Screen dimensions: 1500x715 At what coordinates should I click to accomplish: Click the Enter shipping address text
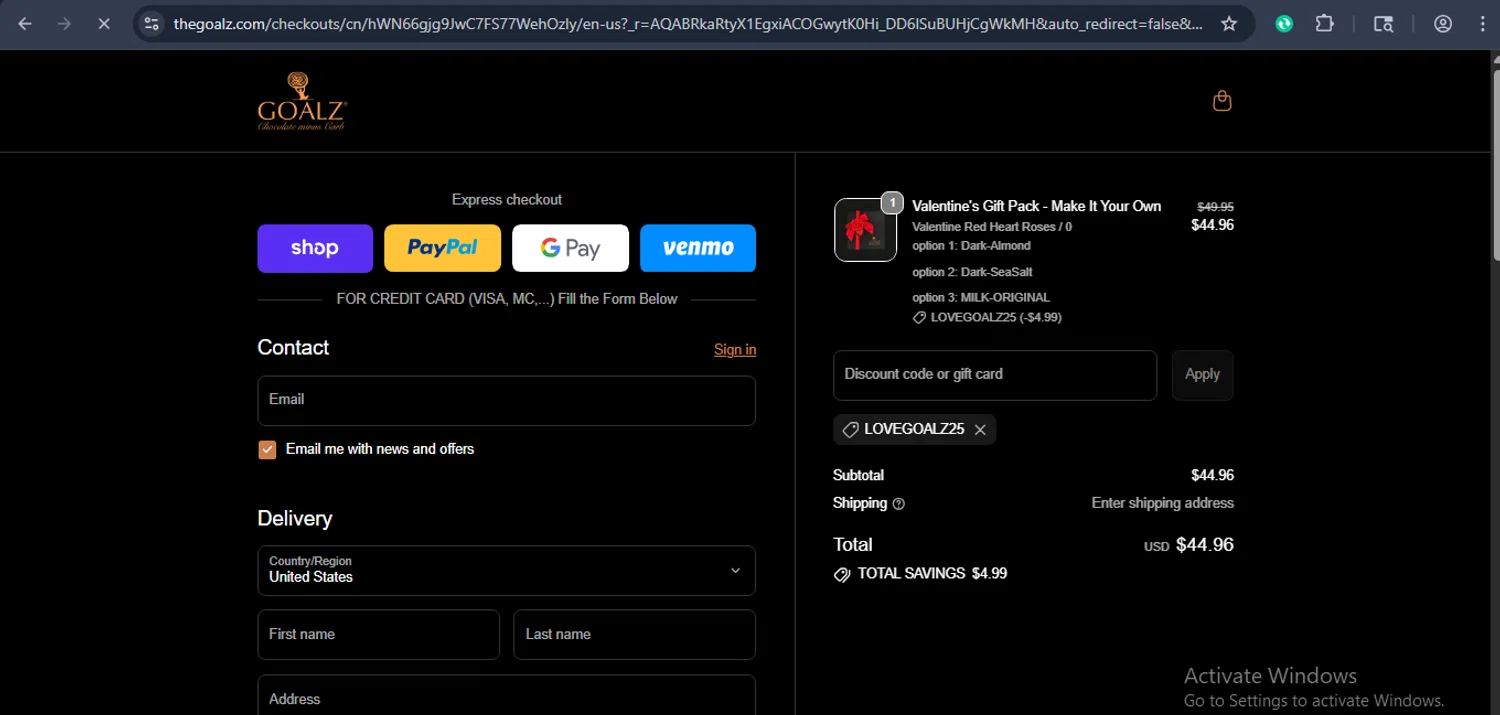(1162, 503)
